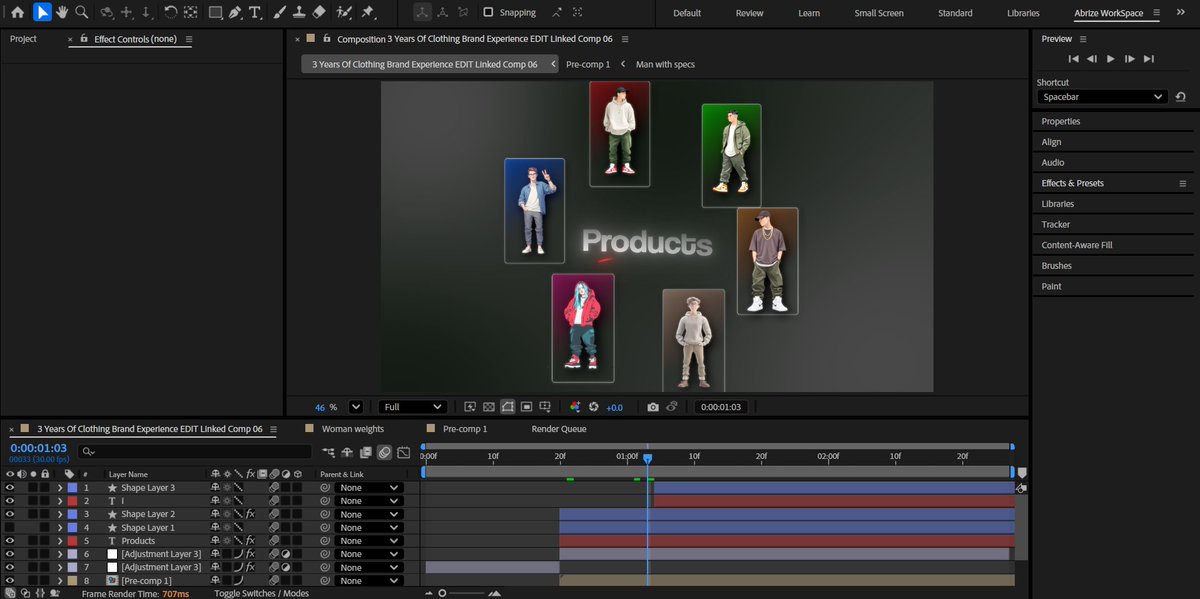Click the Rotation tool icon
Viewport: 1200px width, 599px height.
point(170,13)
